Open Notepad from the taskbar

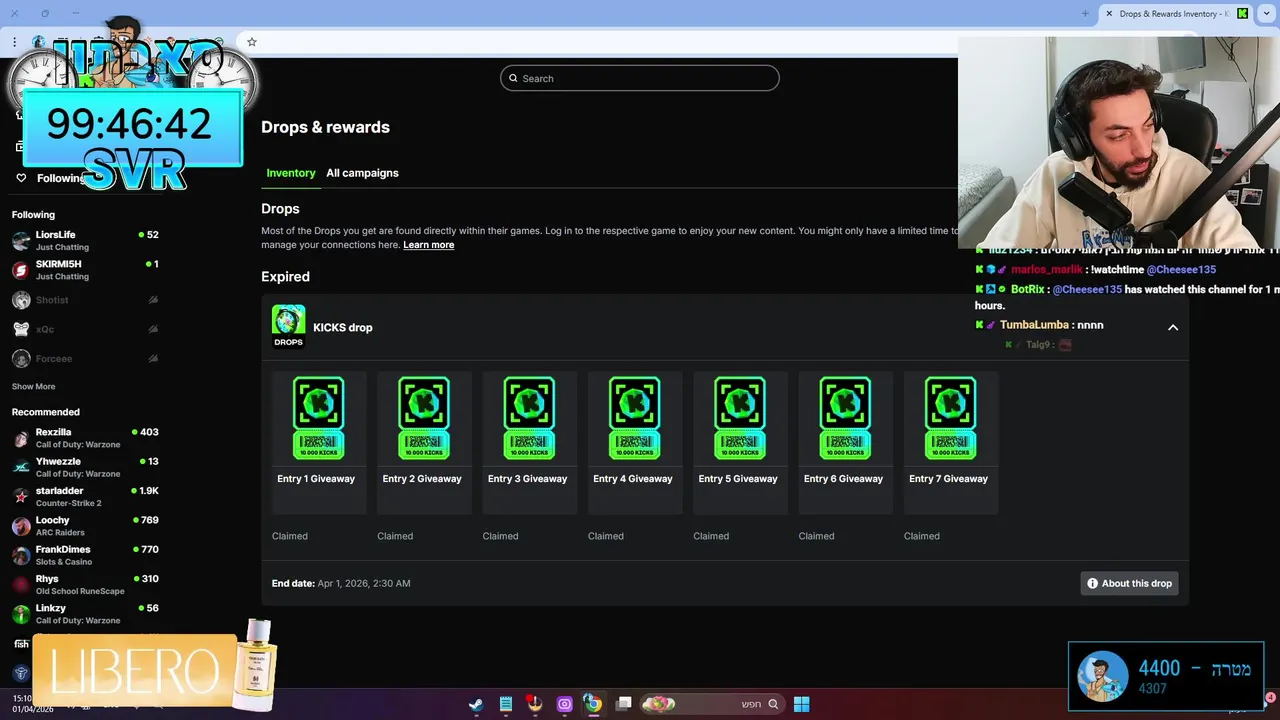pos(506,704)
